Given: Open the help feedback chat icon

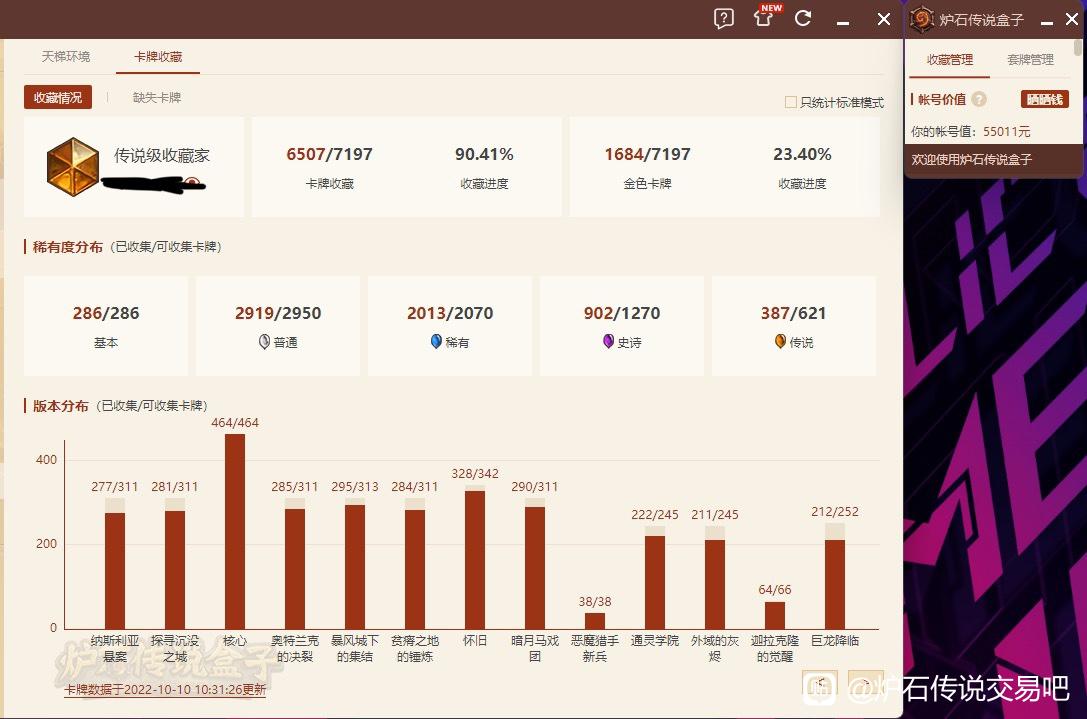Looking at the screenshot, I should point(724,19).
